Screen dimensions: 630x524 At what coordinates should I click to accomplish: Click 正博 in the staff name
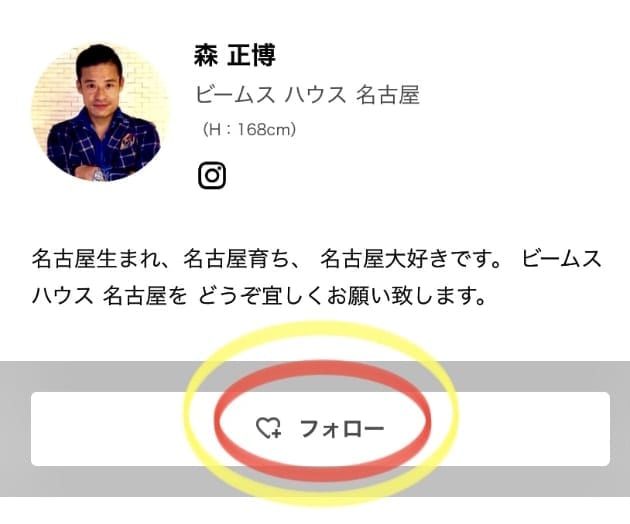(x=252, y=55)
